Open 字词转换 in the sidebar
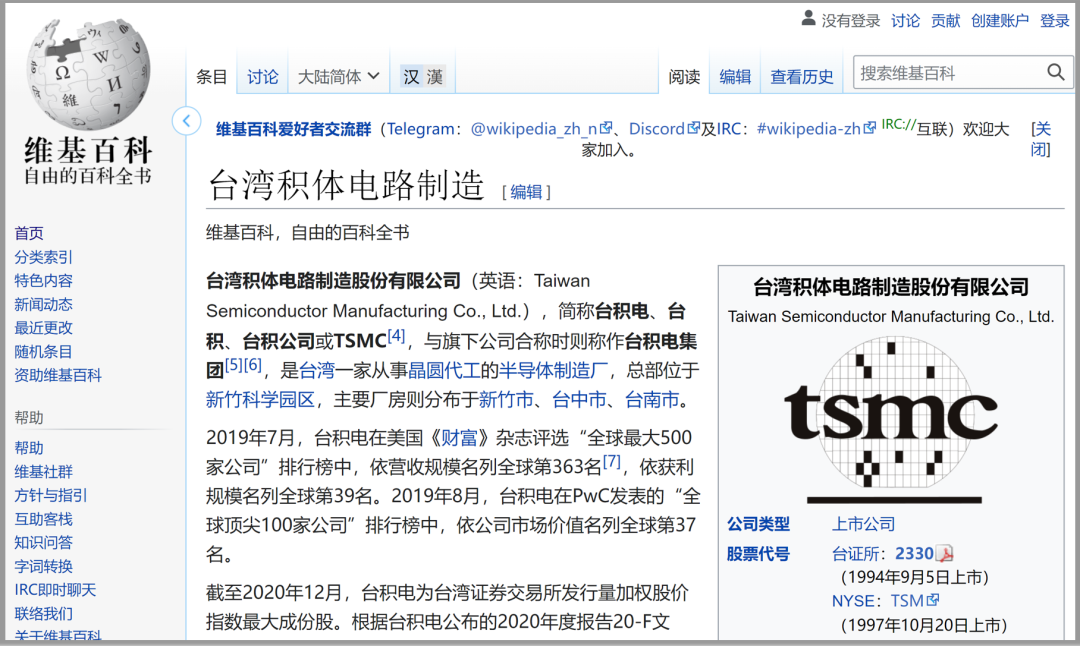 pos(43,566)
